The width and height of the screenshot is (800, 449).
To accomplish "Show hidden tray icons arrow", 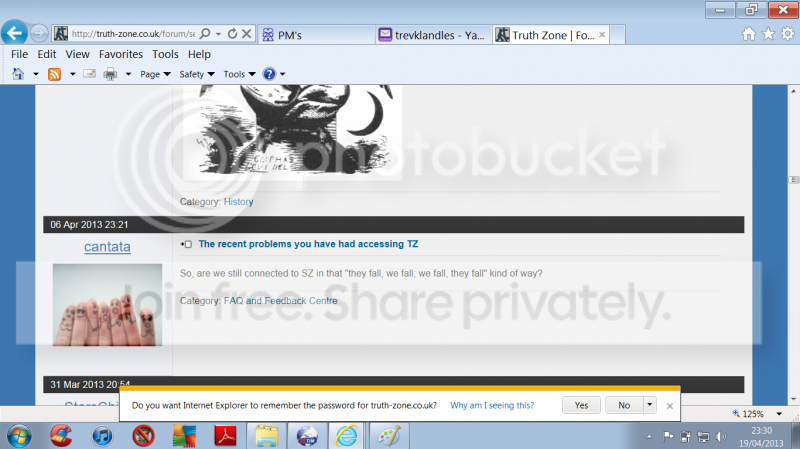I will click(649, 437).
